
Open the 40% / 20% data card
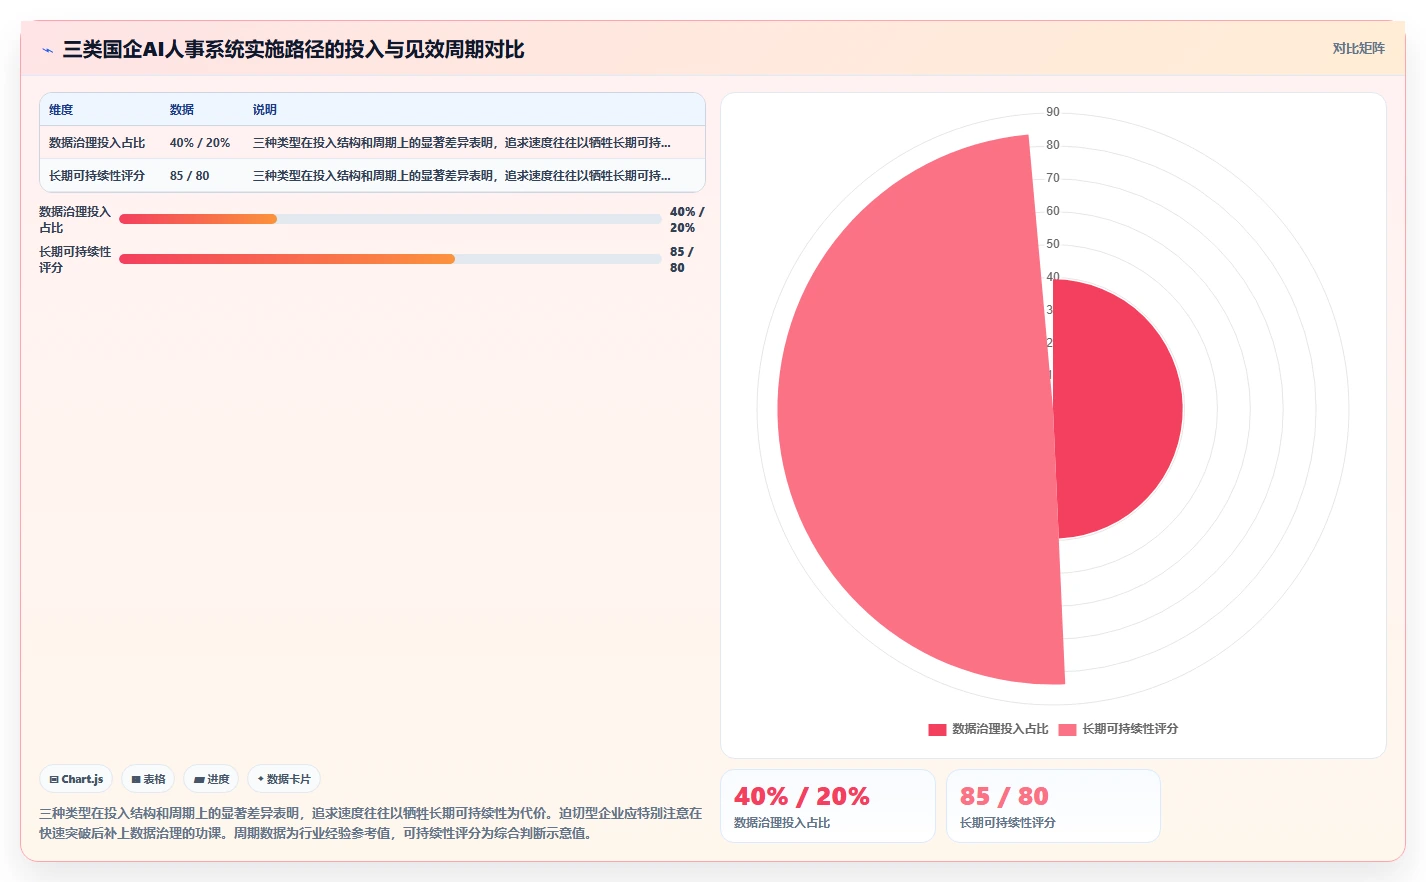pos(828,806)
